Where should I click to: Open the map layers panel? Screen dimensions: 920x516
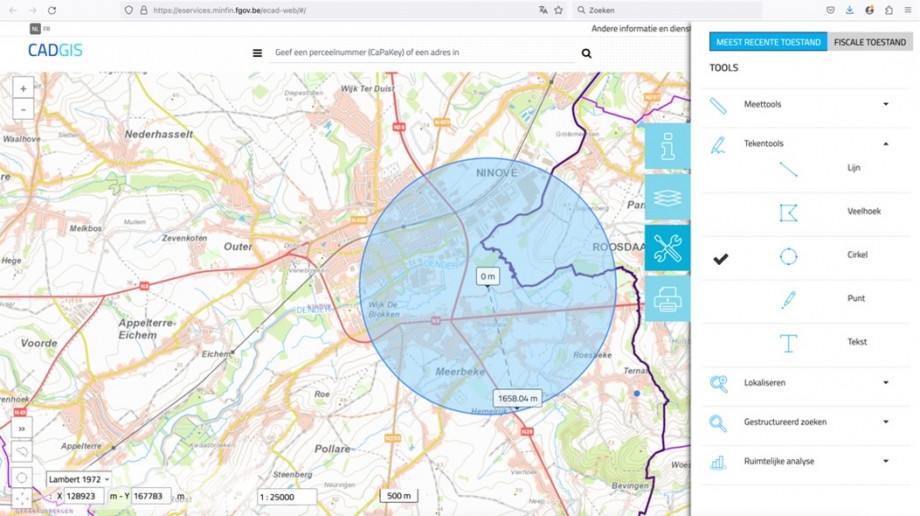[667, 198]
